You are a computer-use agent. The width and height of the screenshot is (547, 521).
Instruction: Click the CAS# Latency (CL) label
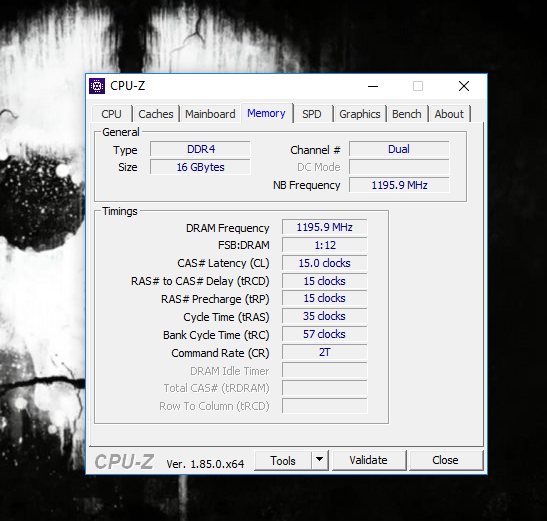coord(223,263)
